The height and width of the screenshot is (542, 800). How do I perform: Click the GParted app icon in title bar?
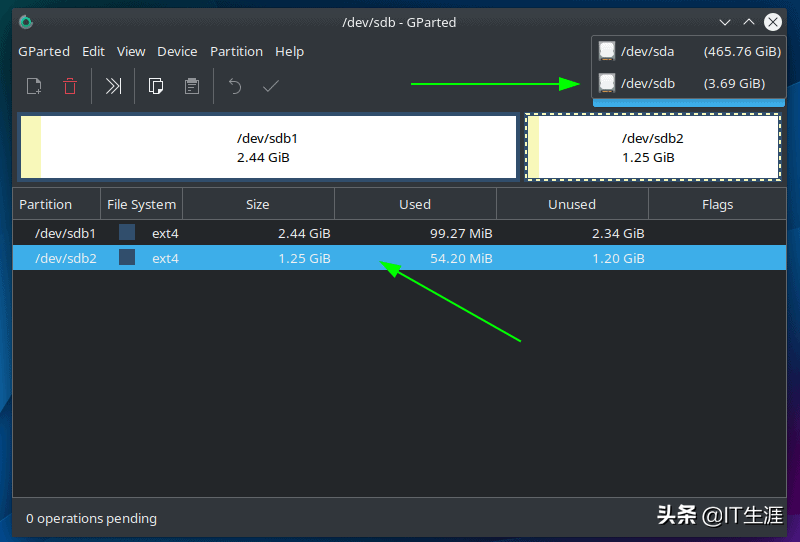pyautogui.click(x=26, y=22)
